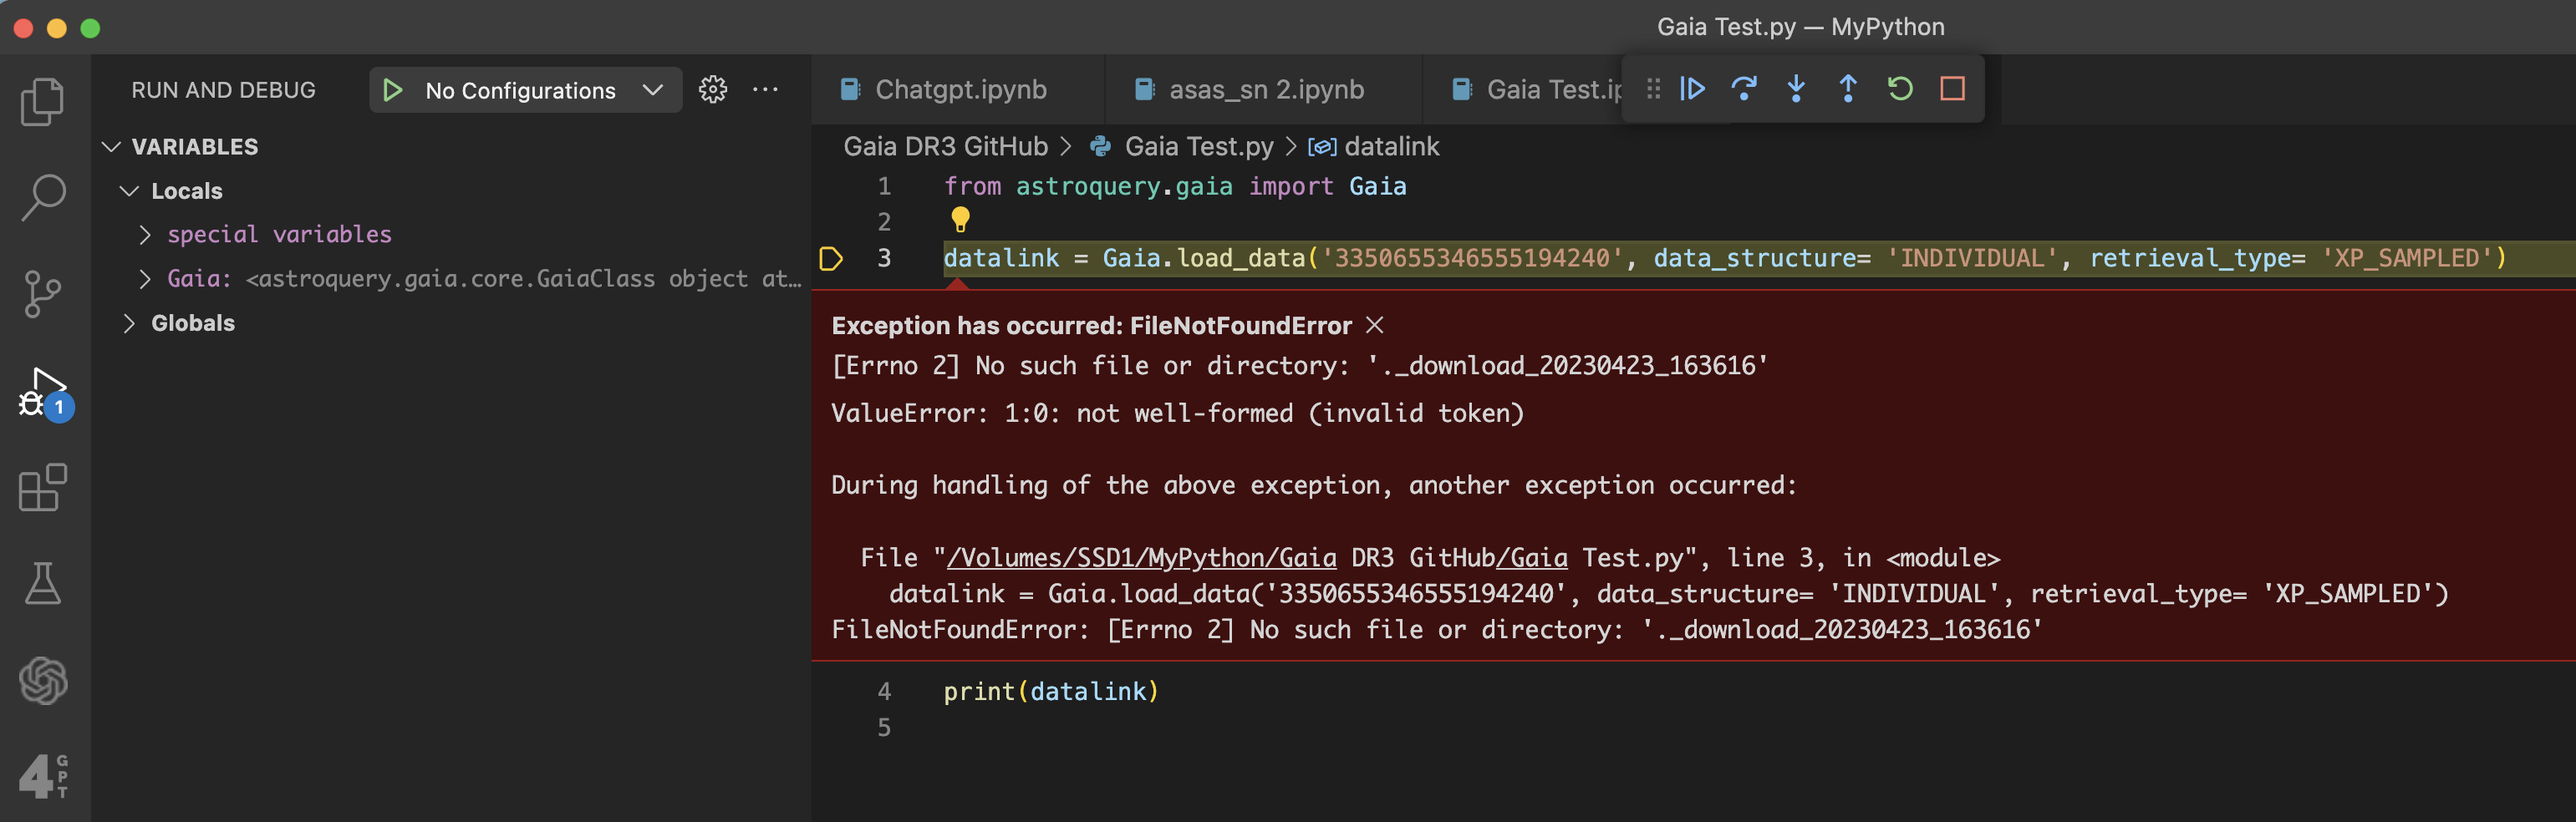Viewport: 2576px width, 822px height.
Task: Click Step Over in debug toolbar
Action: [1744, 89]
